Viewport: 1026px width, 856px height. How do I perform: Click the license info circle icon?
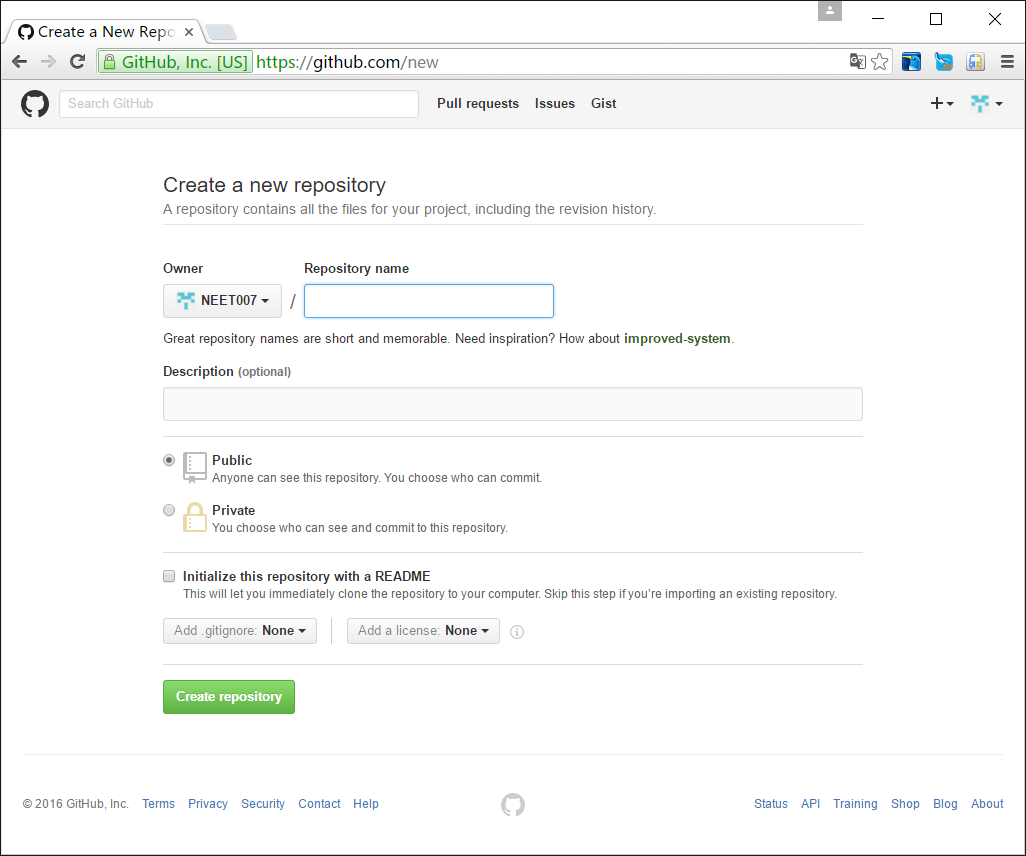(517, 632)
